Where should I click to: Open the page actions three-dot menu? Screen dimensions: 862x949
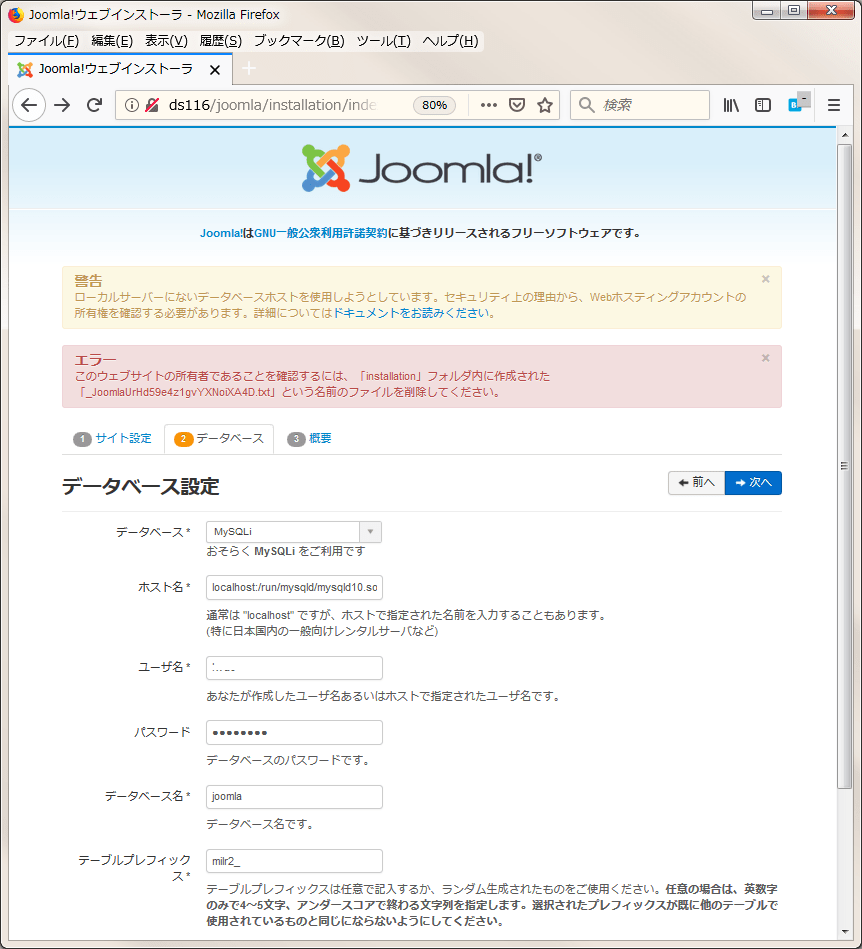pyautogui.click(x=489, y=105)
